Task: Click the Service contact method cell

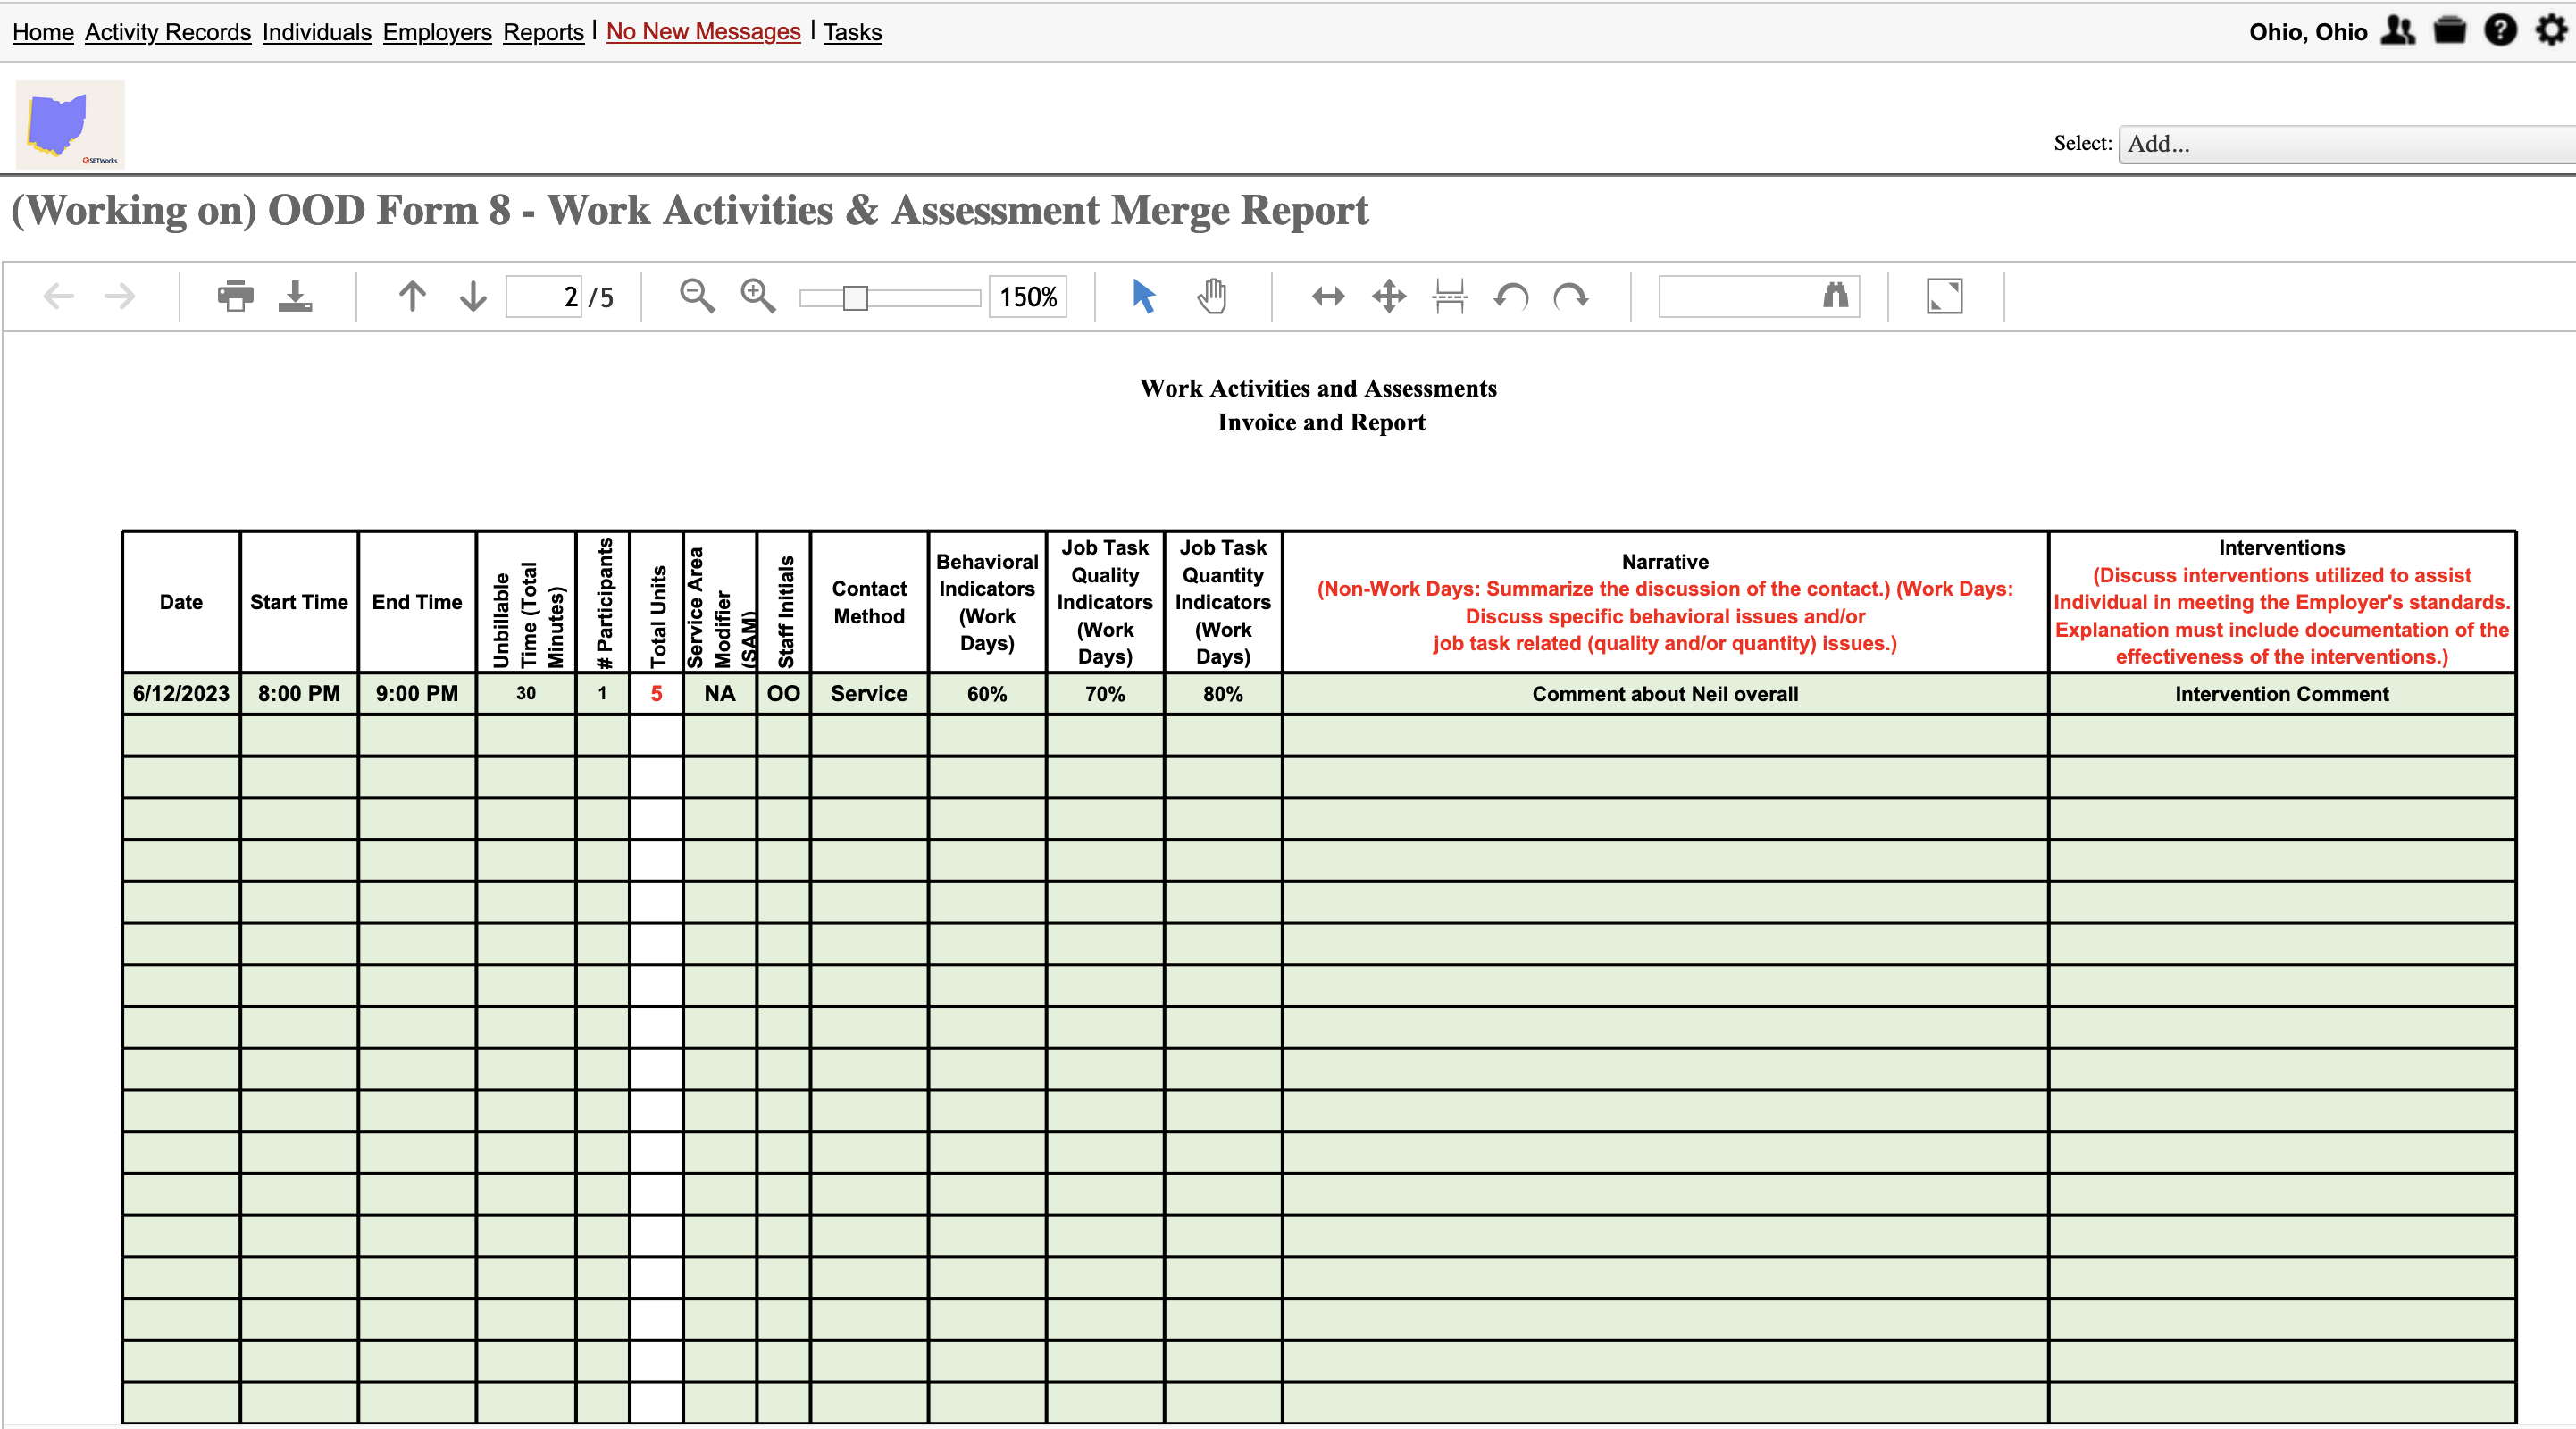Action: pyautogui.click(x=869, y=693)
